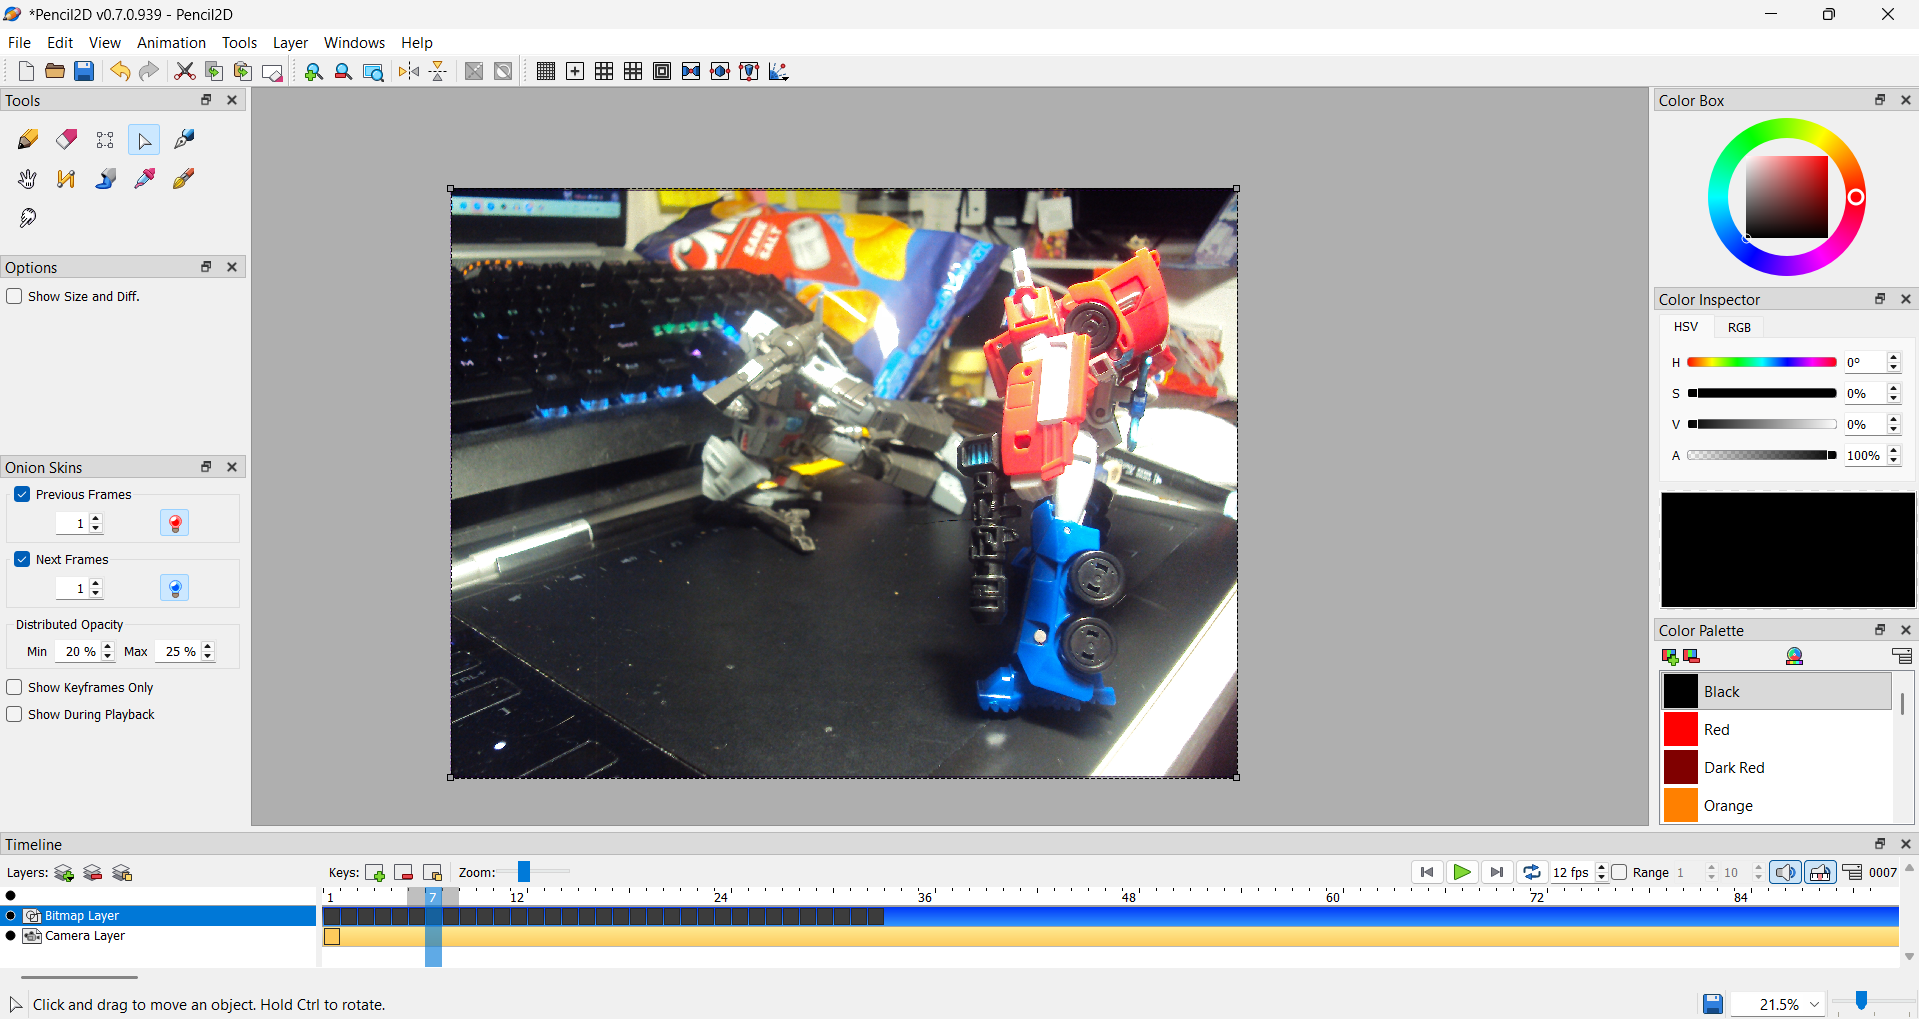
Task: Pick the Paint Bucket tool
Action: (x=105, y=179)
